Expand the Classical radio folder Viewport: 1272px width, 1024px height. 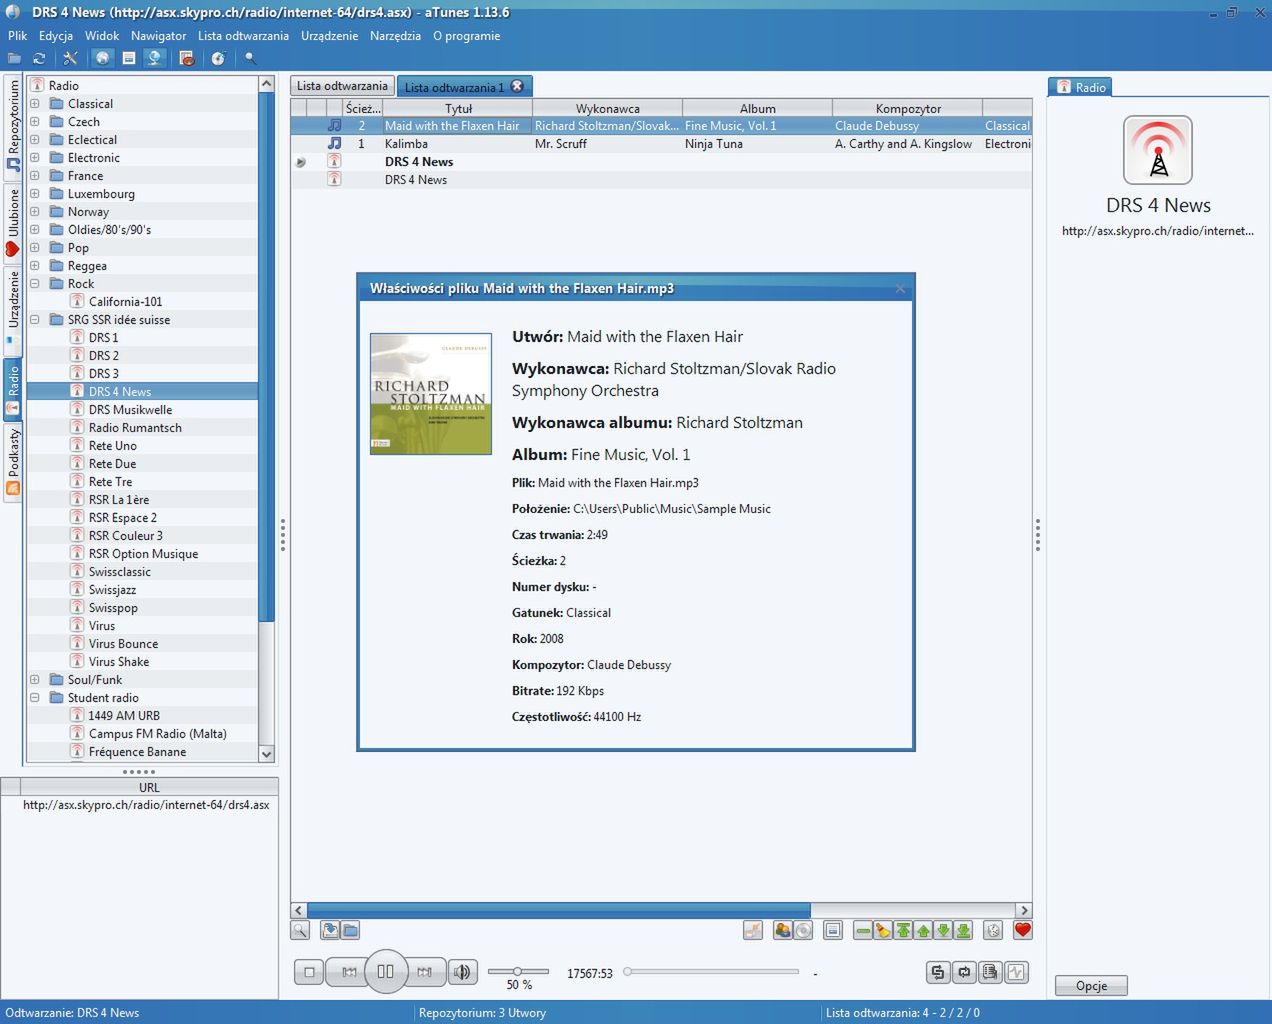[34, 104]
